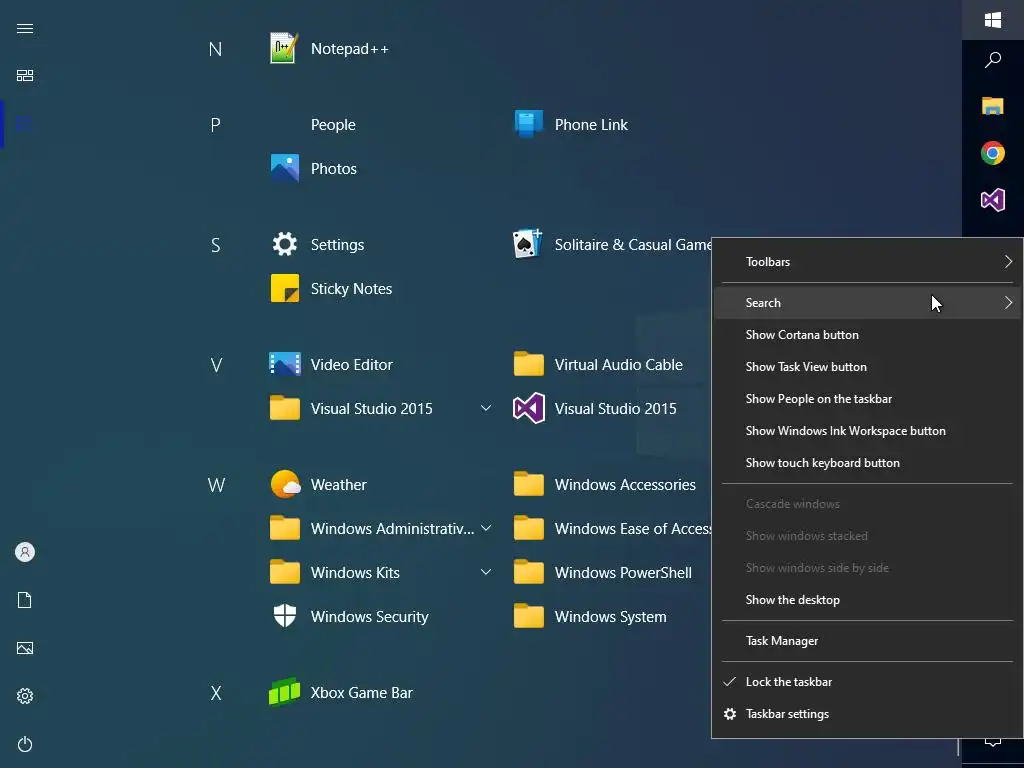Toggle Lock the taskbar option
Viewport: 1024px width, 768px height.
tap(867, 682)
